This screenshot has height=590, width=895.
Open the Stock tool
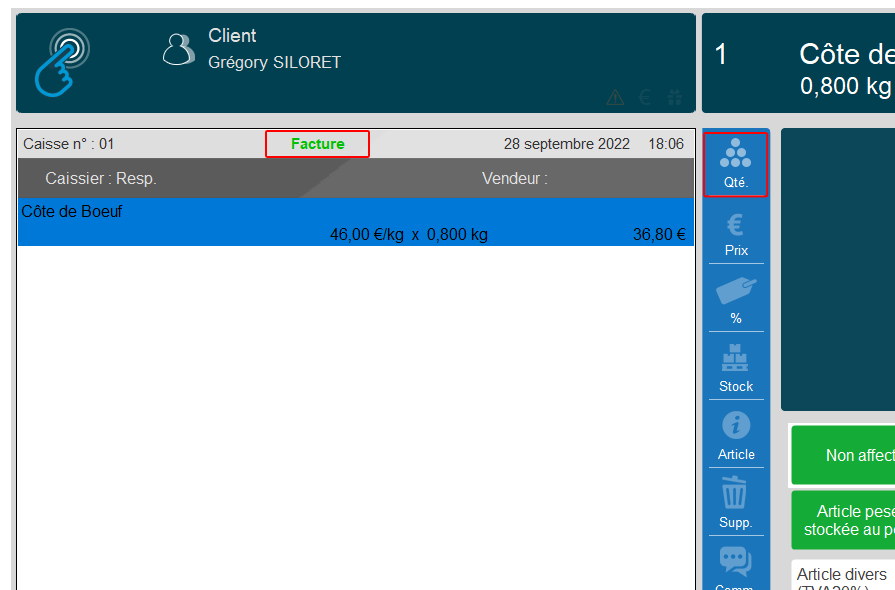pyautogui.click(x=736, y=369)
